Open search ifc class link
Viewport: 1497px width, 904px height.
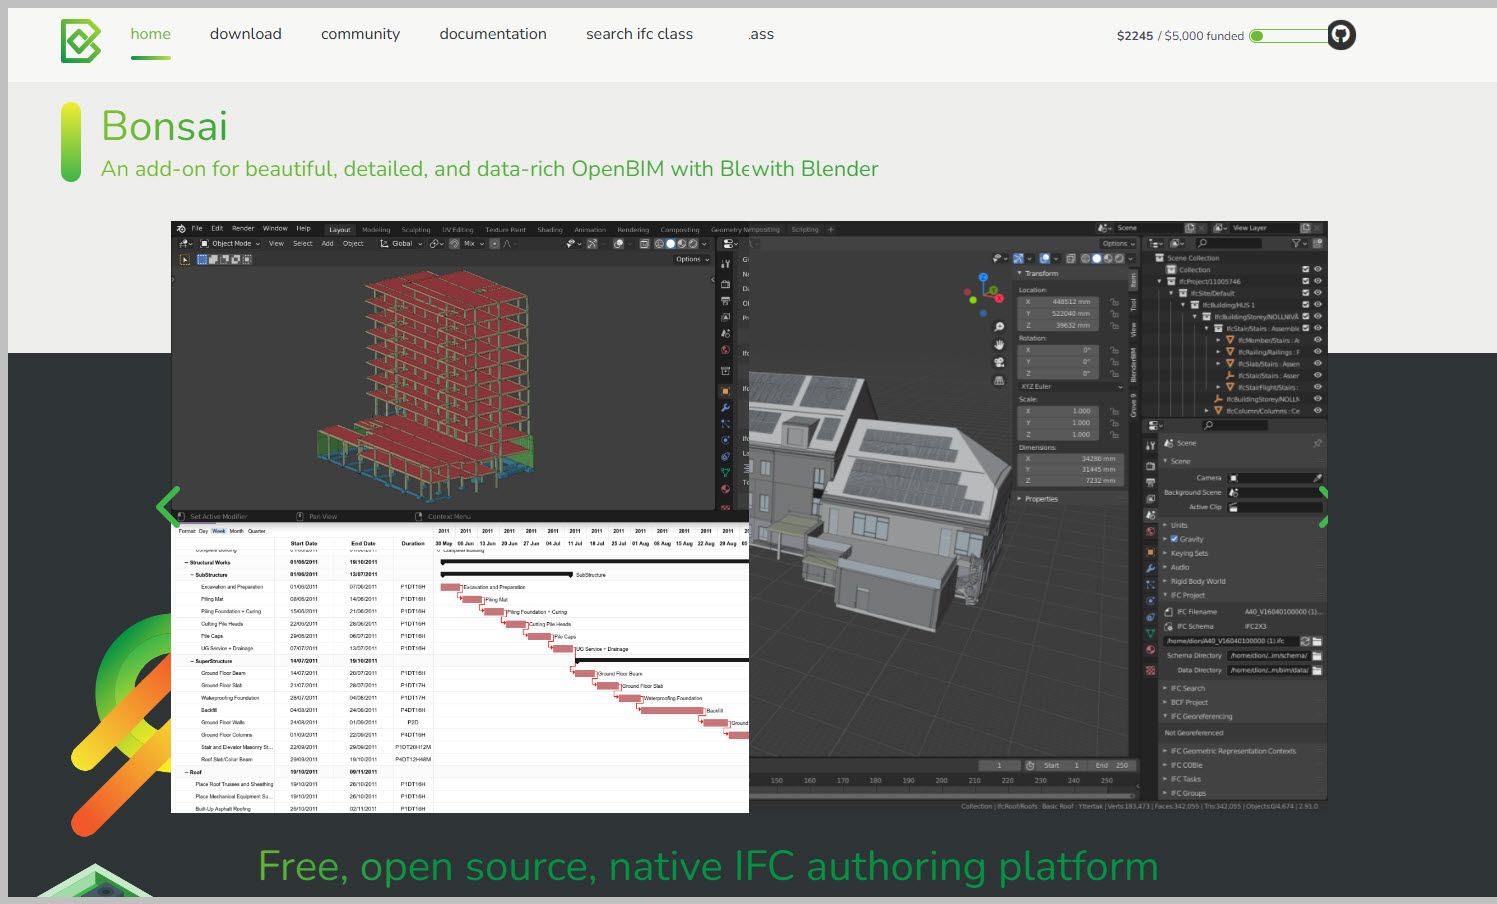639,34
